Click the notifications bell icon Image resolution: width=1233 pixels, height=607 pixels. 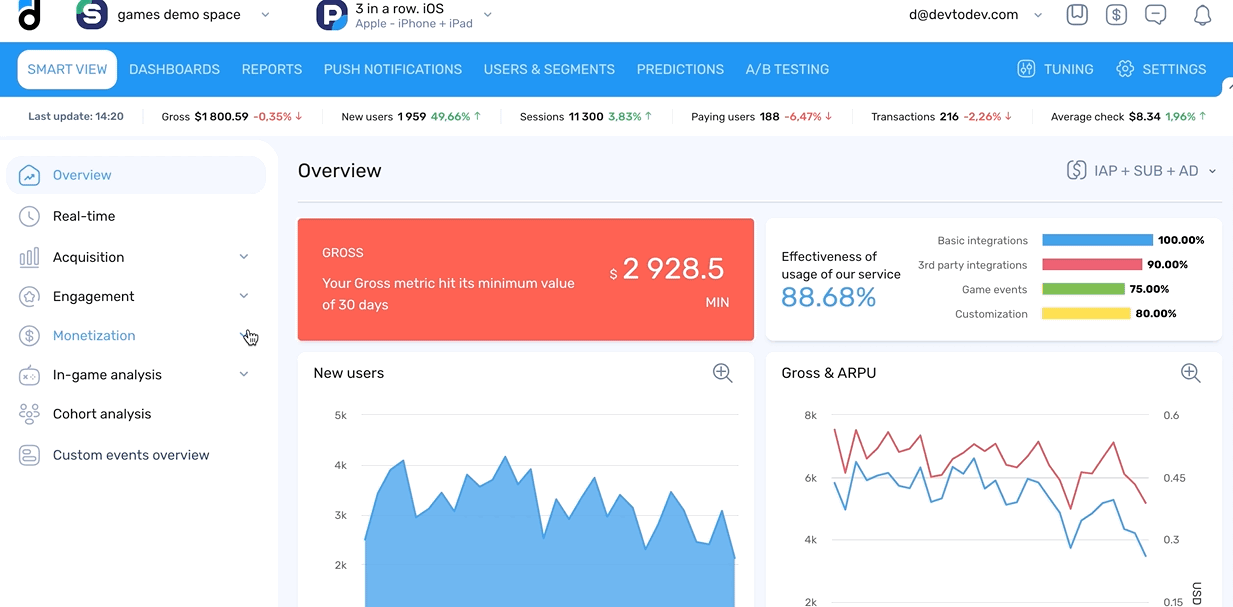(1202, 15)
